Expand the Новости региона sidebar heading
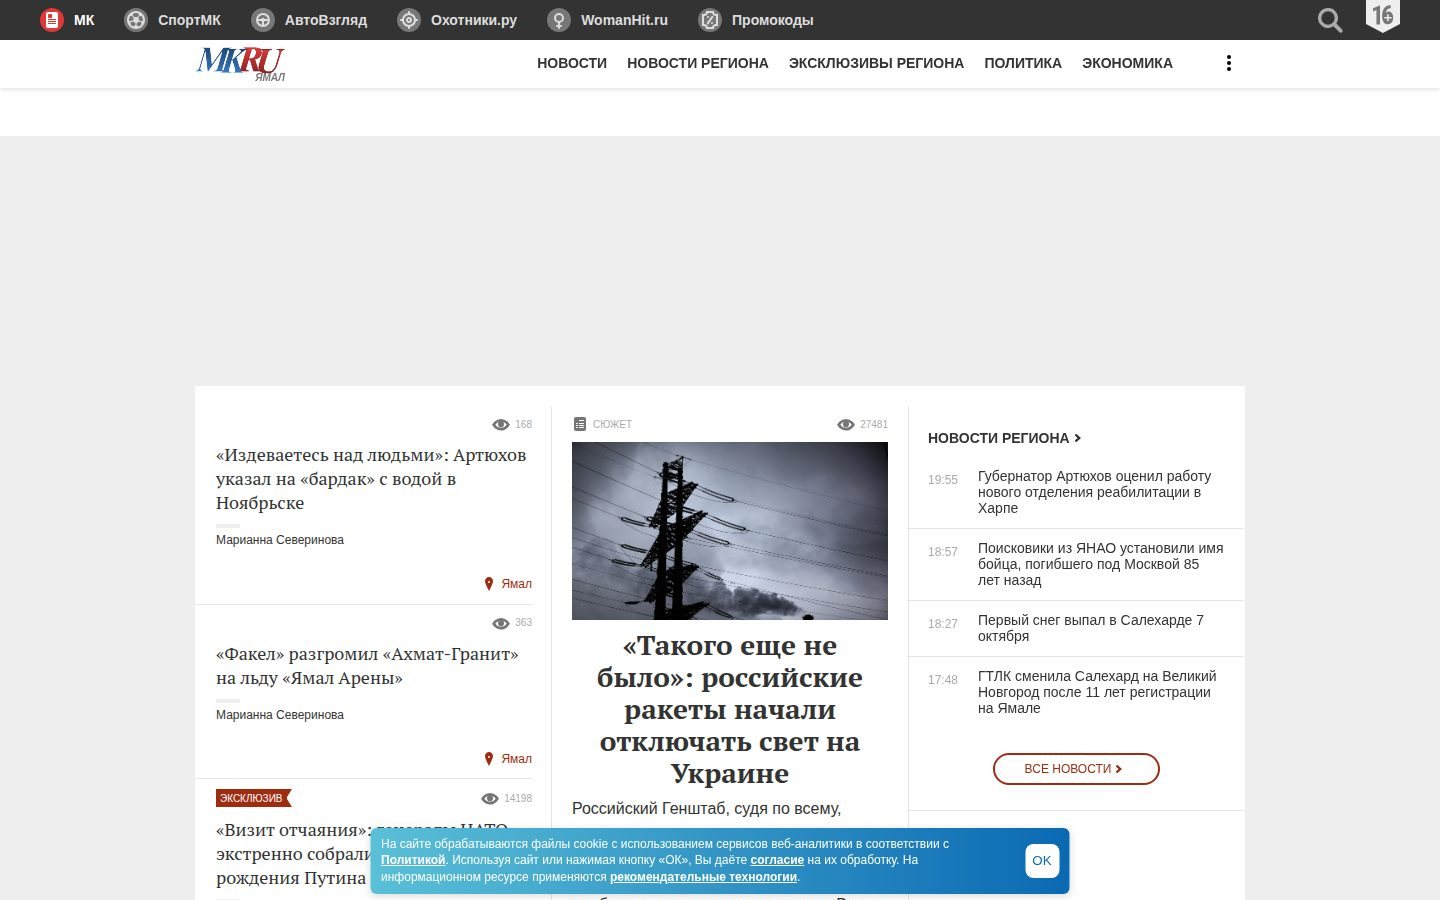 coord(1004,438)
